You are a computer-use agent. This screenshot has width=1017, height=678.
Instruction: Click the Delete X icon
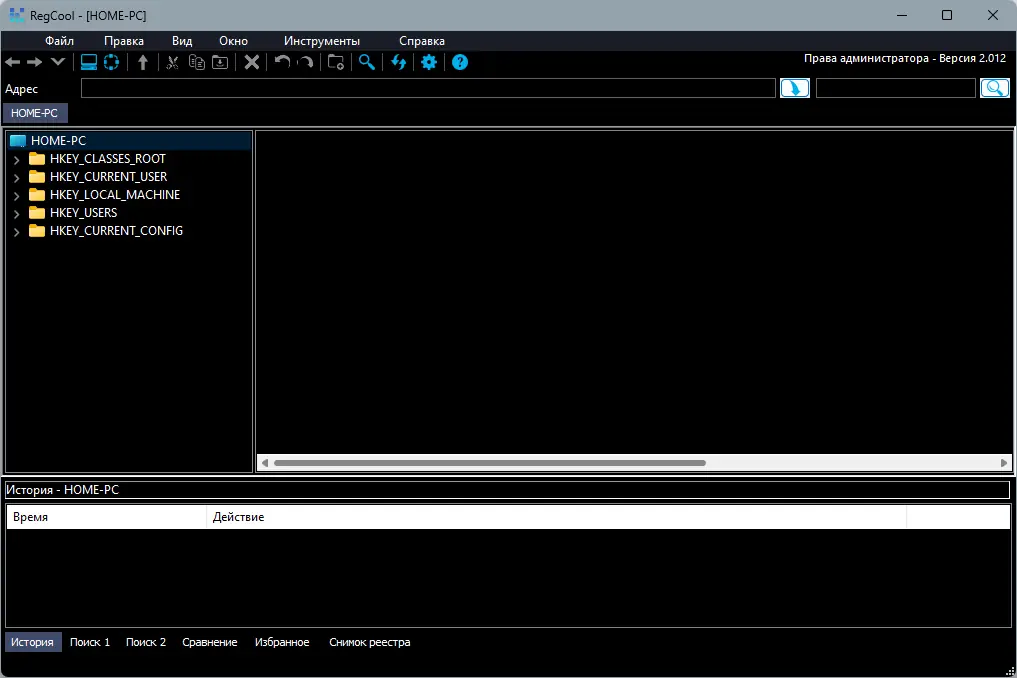(252, 62)
